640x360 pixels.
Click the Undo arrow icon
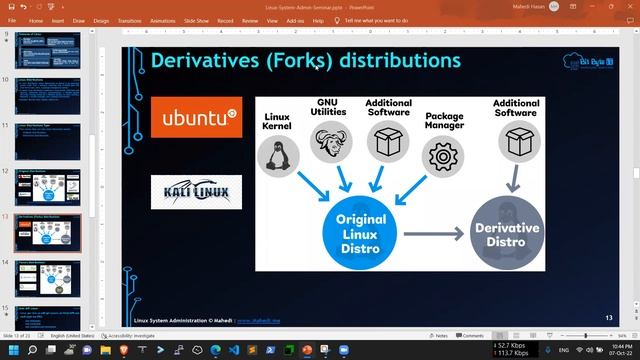tap(23, 7)
